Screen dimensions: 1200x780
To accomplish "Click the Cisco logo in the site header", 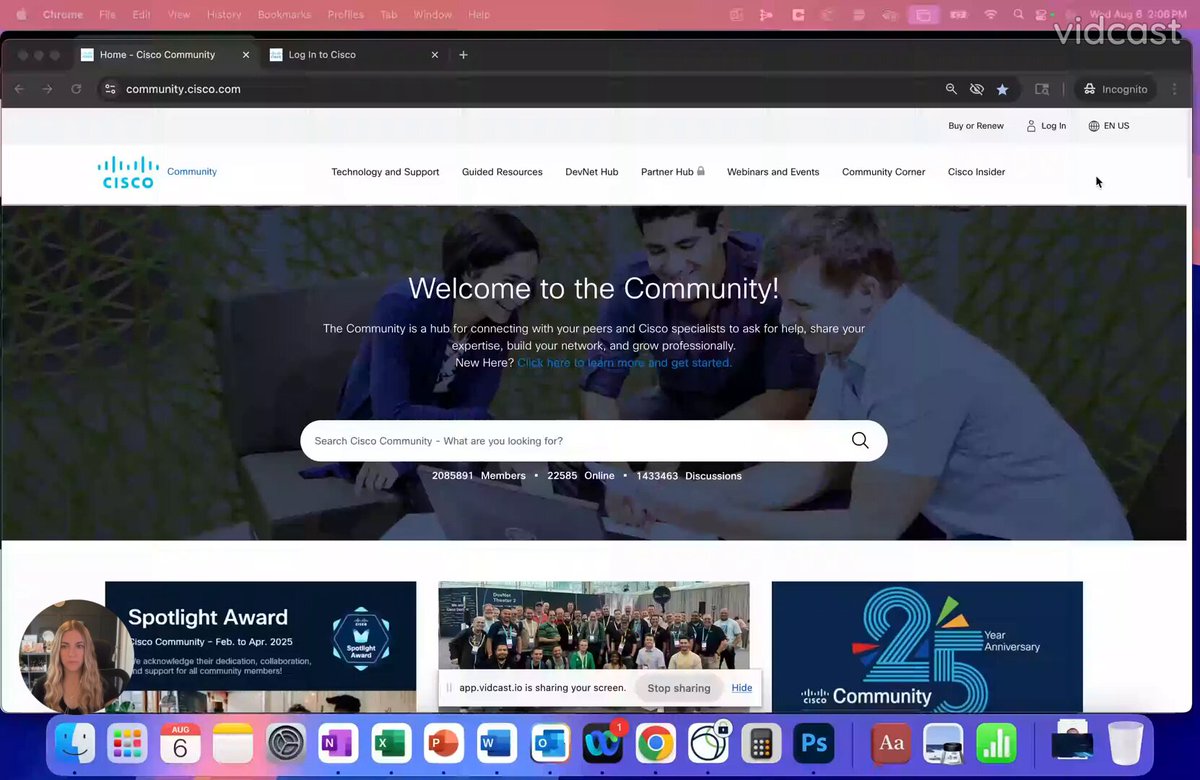I will coord(128,172).
